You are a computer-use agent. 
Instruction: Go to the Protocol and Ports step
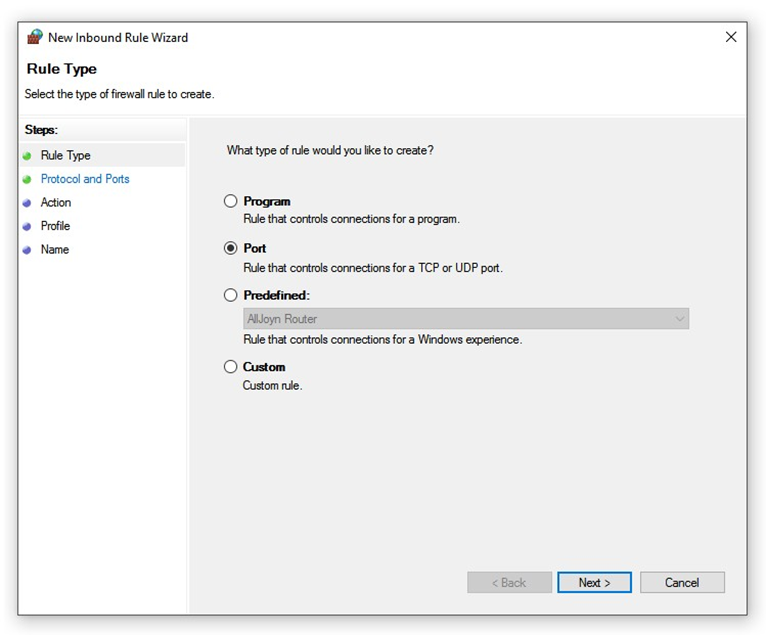(x=85, y=179)
